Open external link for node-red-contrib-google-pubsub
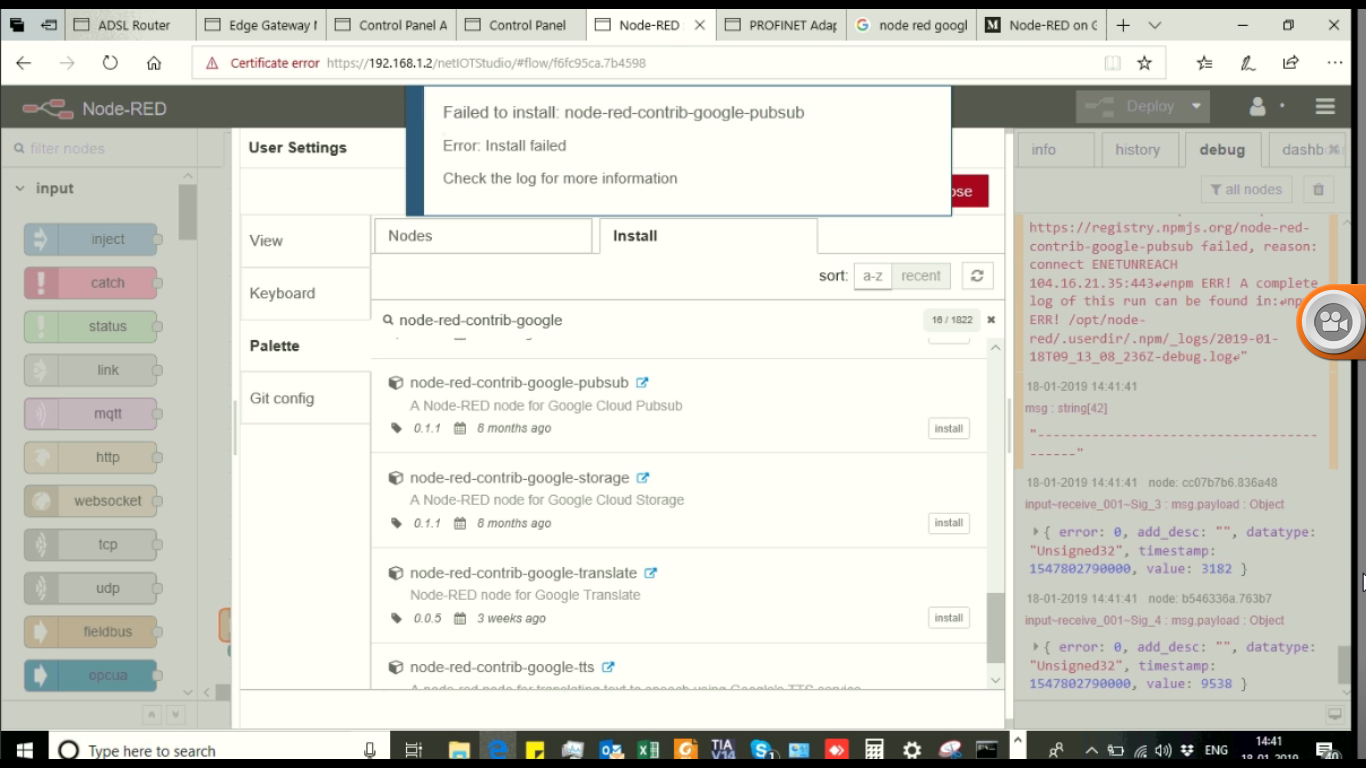The height and width of the screenshot is (768, 1366). point(642,383)
